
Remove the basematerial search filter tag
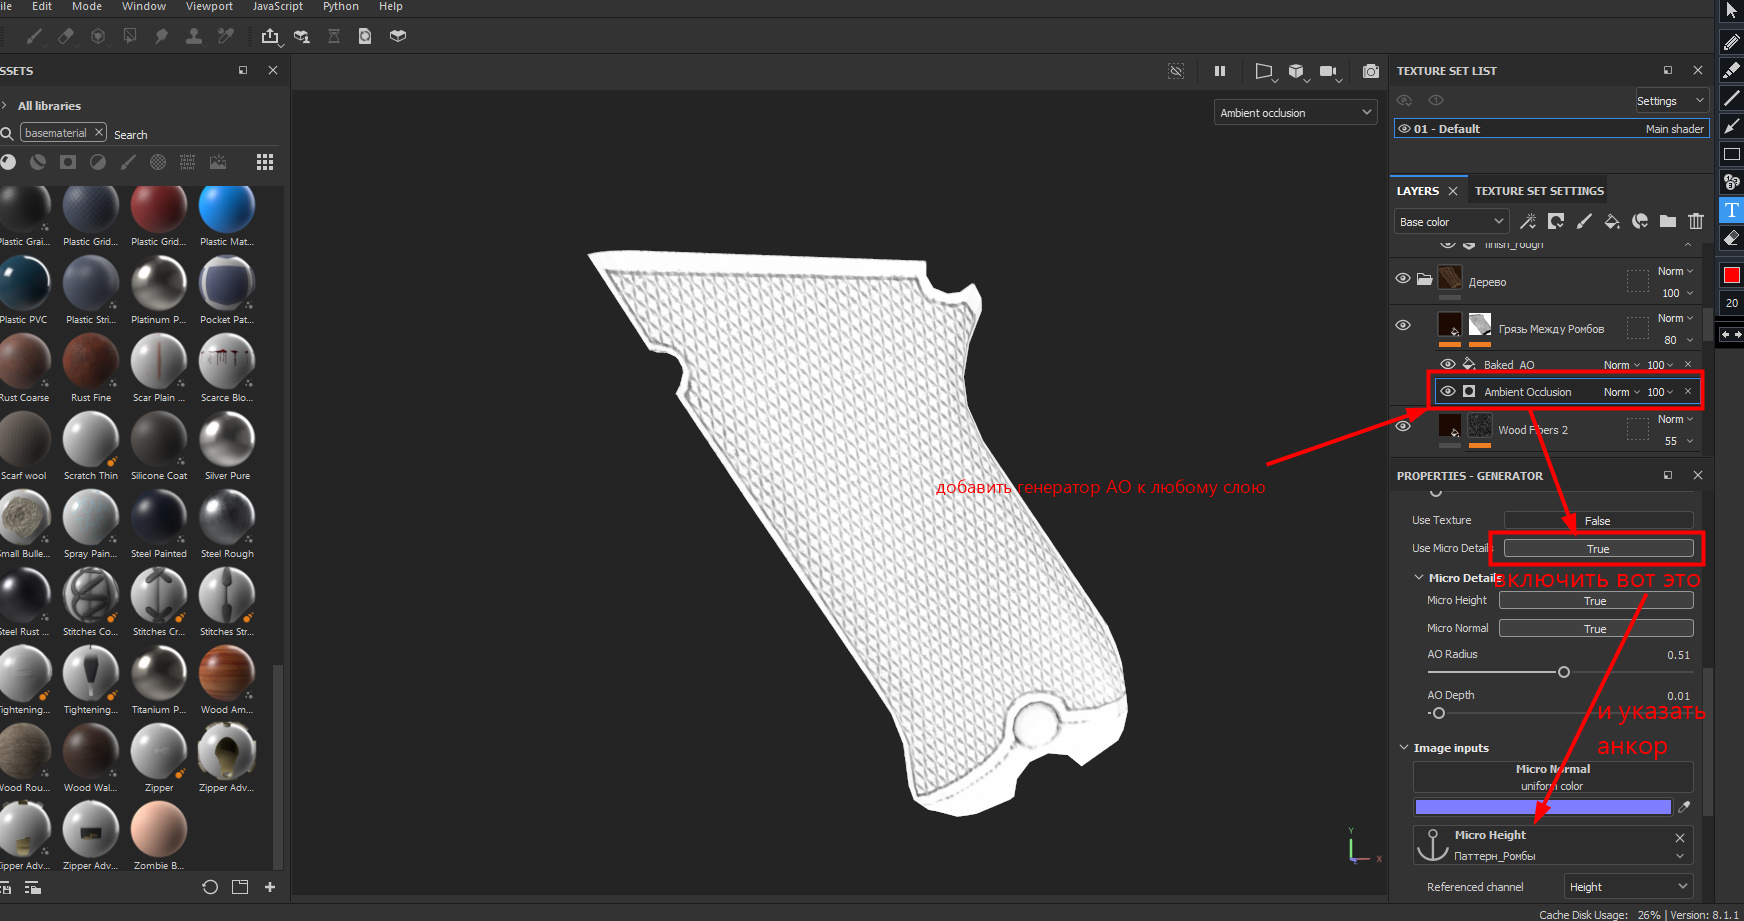tap(99, 132)
